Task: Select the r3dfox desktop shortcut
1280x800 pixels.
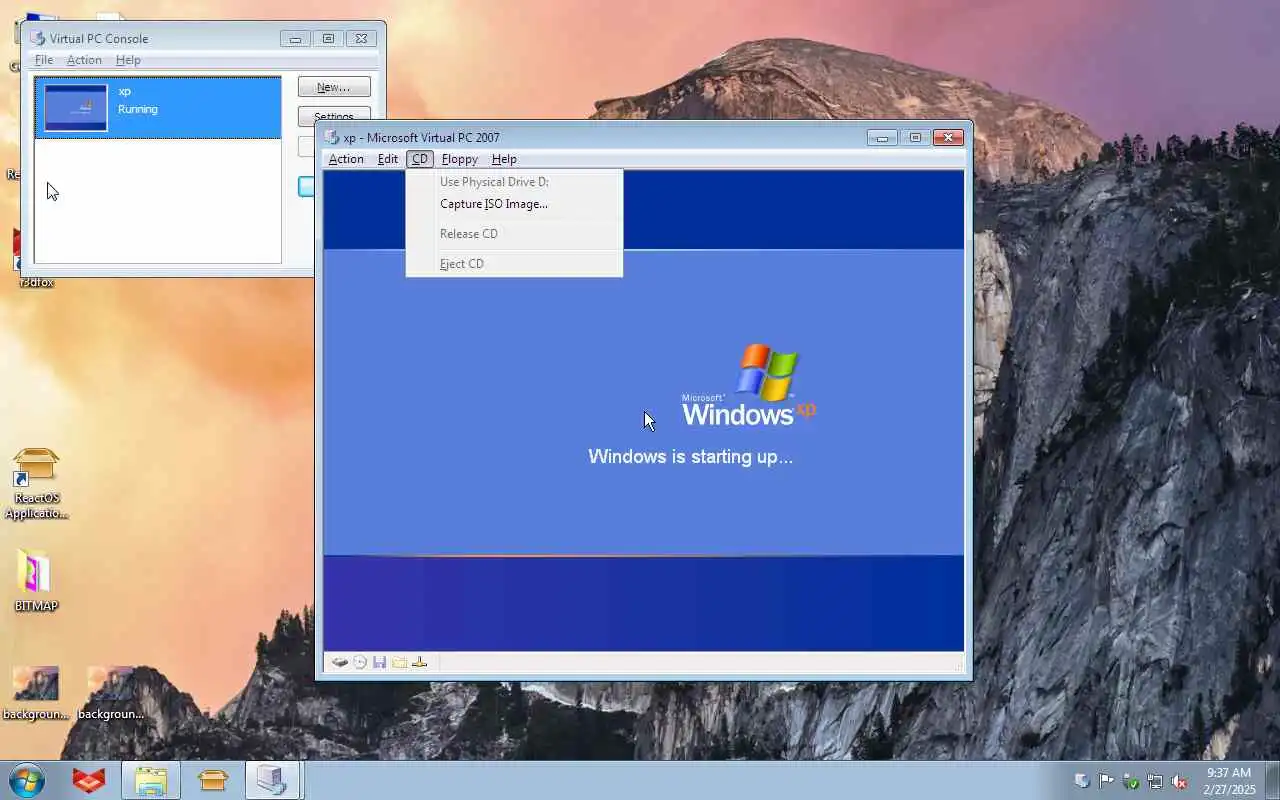Action: [36, 282]
